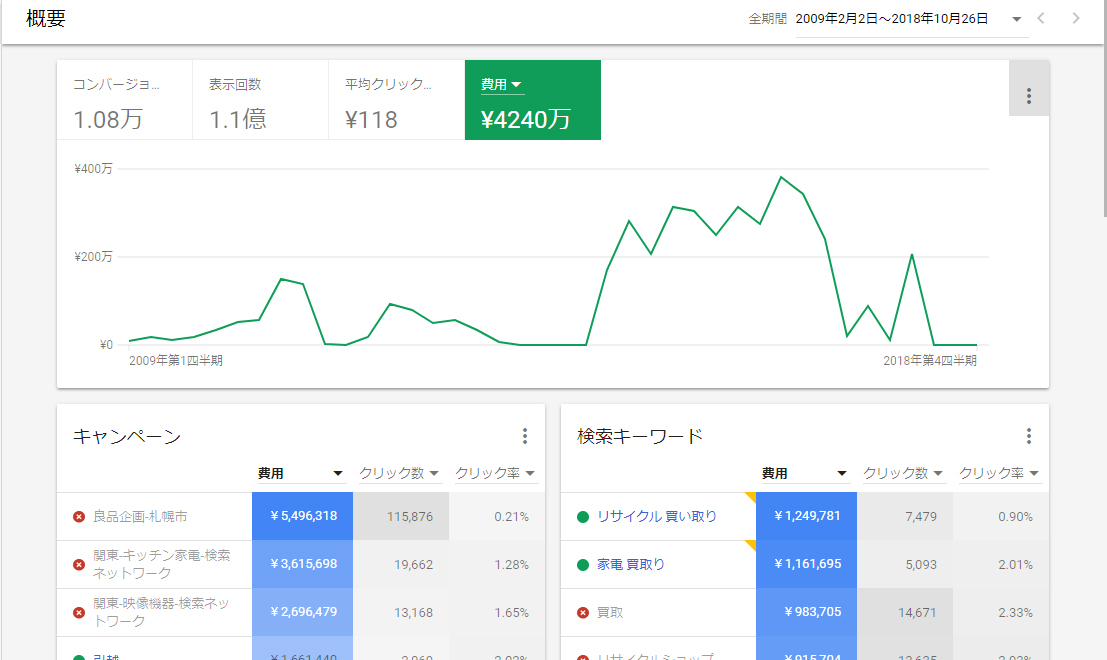The height and width of the screenshot is (660, 1107).
Task: Click the 19,662 clicks value
Action: tap(414, 565)
